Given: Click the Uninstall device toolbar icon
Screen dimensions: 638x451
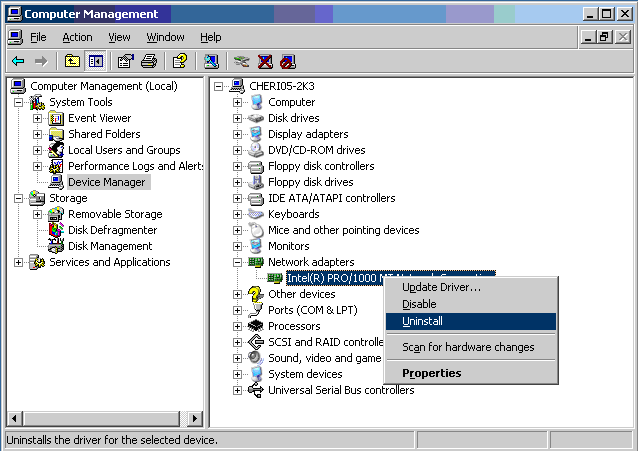Looking at the screenshot, I should [265, 61].
